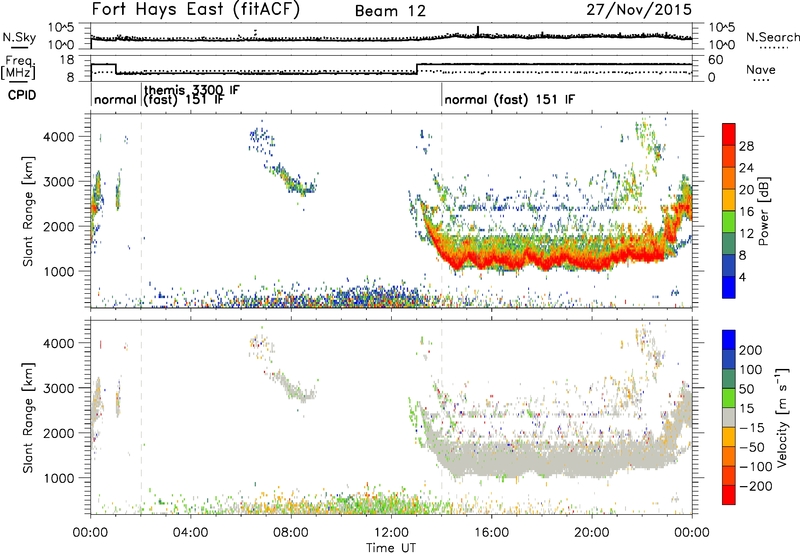
Task: Click the 4 label on power colorbar
Action: click(742, 277)
